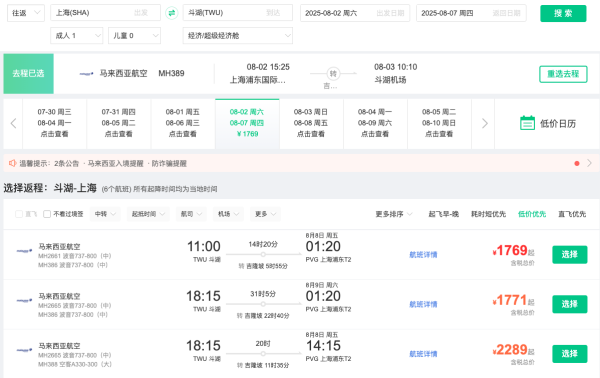Show previous dates with left arrow
The height and width of the screenshot is (378, 600).
(x=13, y=123)
